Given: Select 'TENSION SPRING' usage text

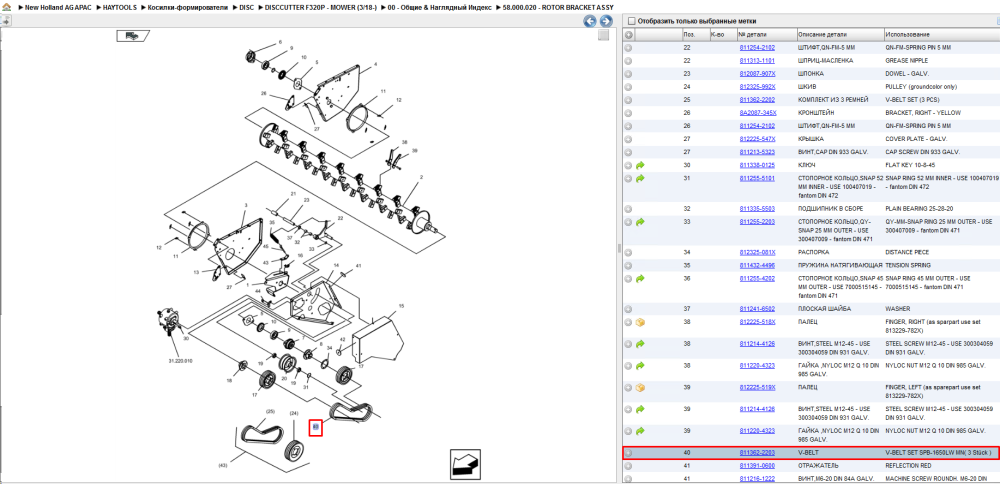Looking at the screenshot, I should click(x=908, y=265).
